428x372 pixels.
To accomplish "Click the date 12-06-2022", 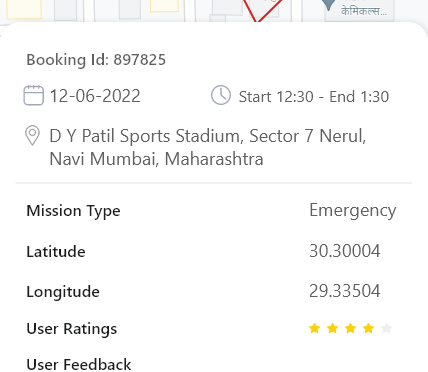I will (95, 96).
